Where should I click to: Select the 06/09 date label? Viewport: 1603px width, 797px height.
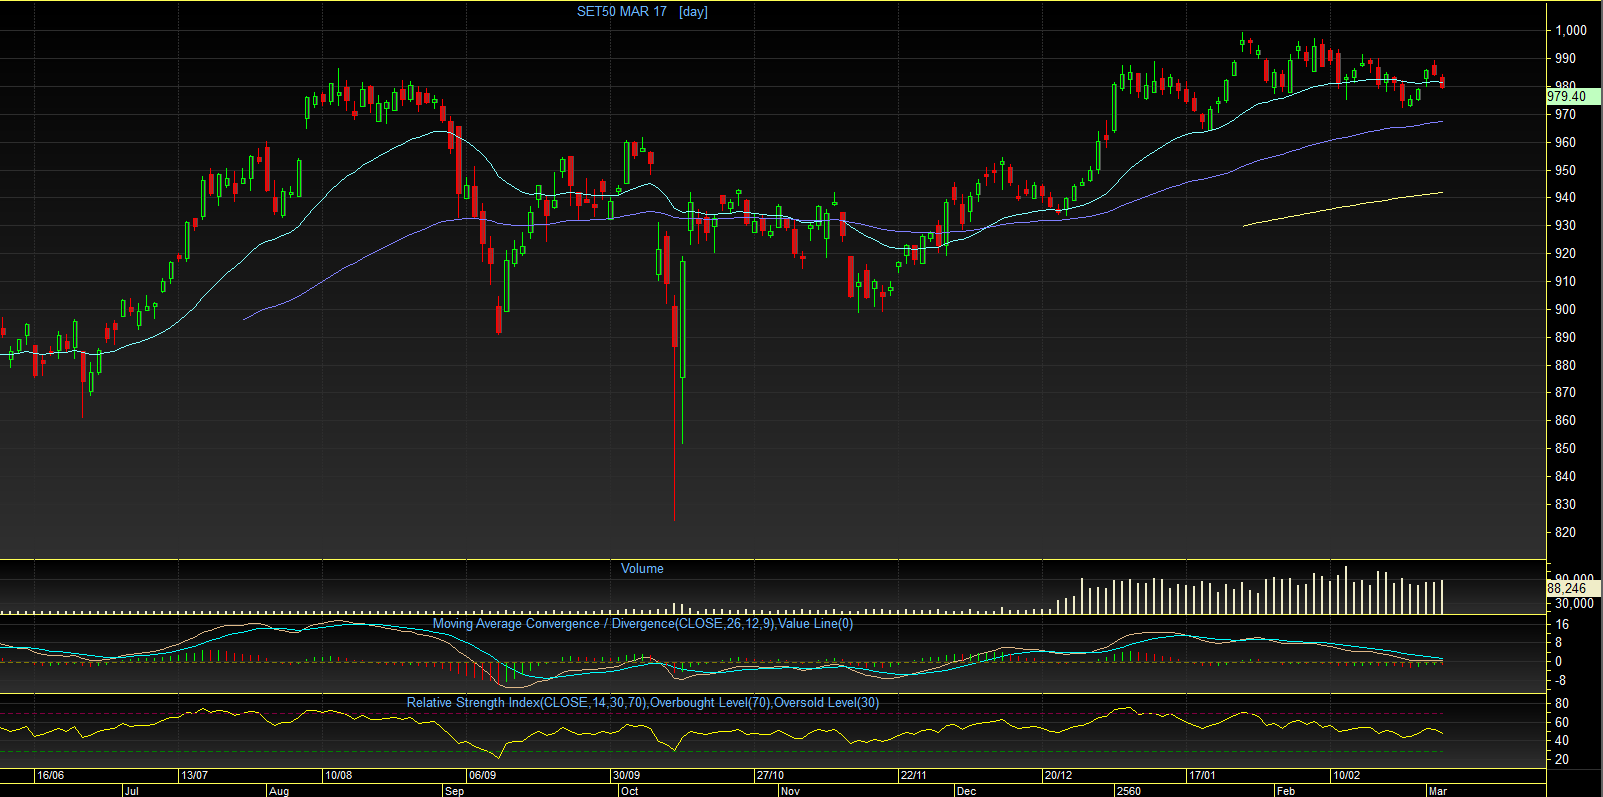(x=482, y=776)
